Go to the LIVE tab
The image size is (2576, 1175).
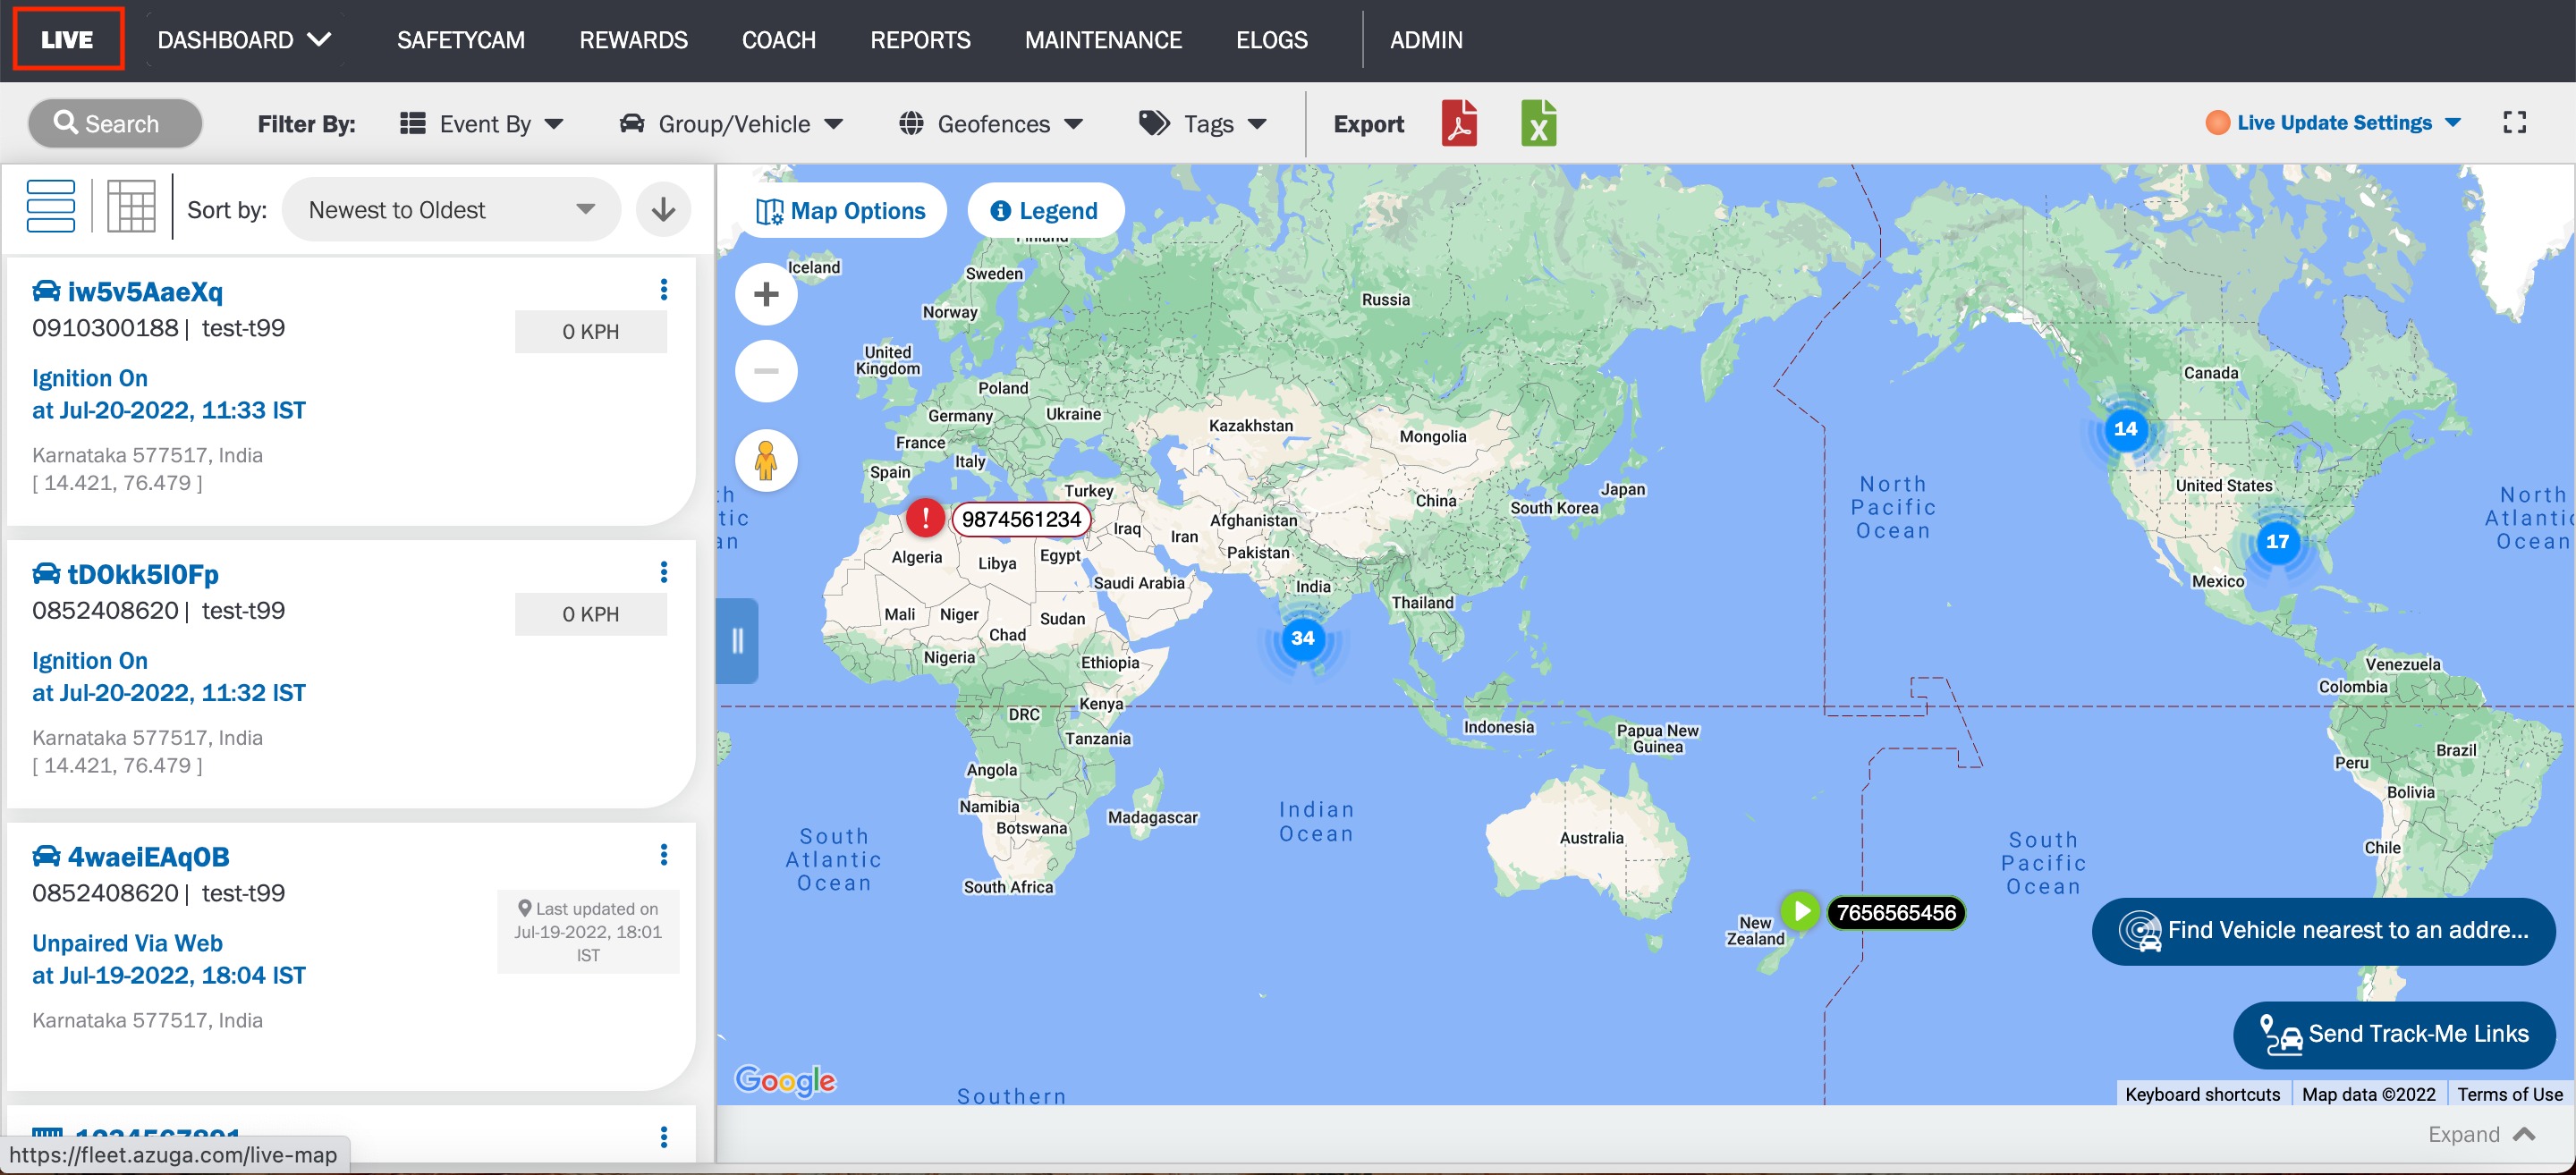pos(67,40)
